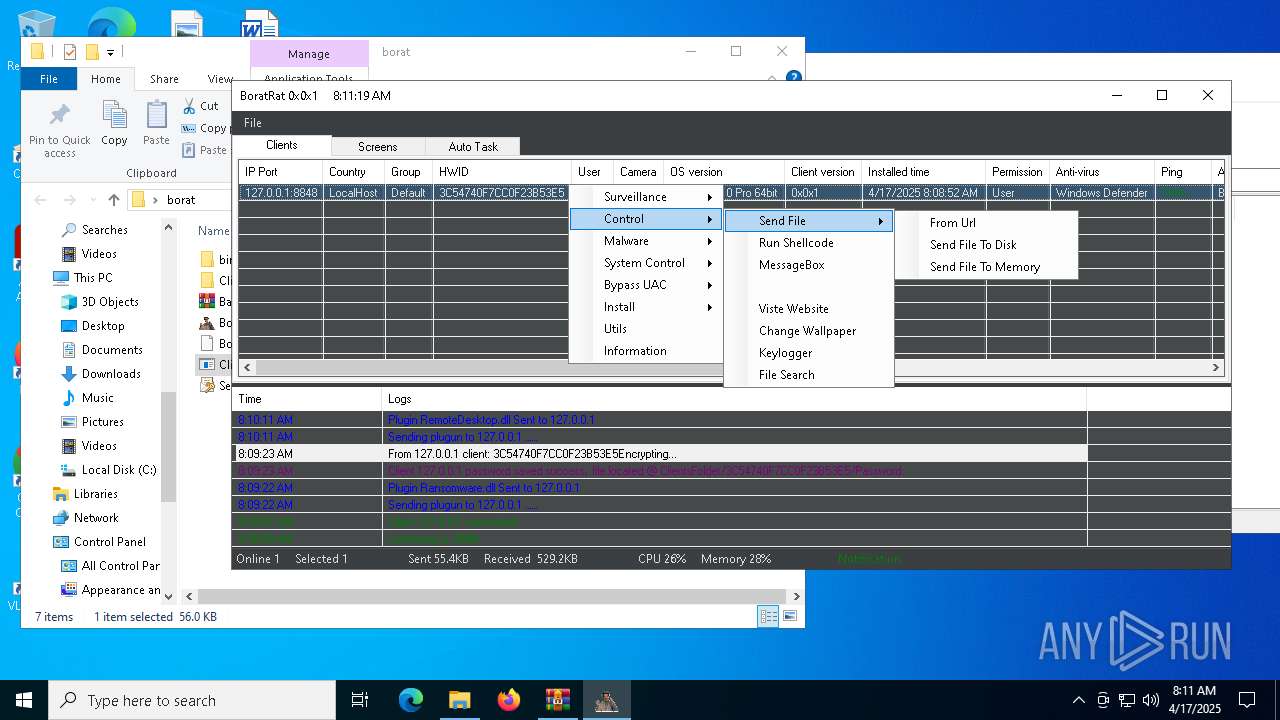Choose Viste Website option
The image size is (1280, 720).
[809, 309]
